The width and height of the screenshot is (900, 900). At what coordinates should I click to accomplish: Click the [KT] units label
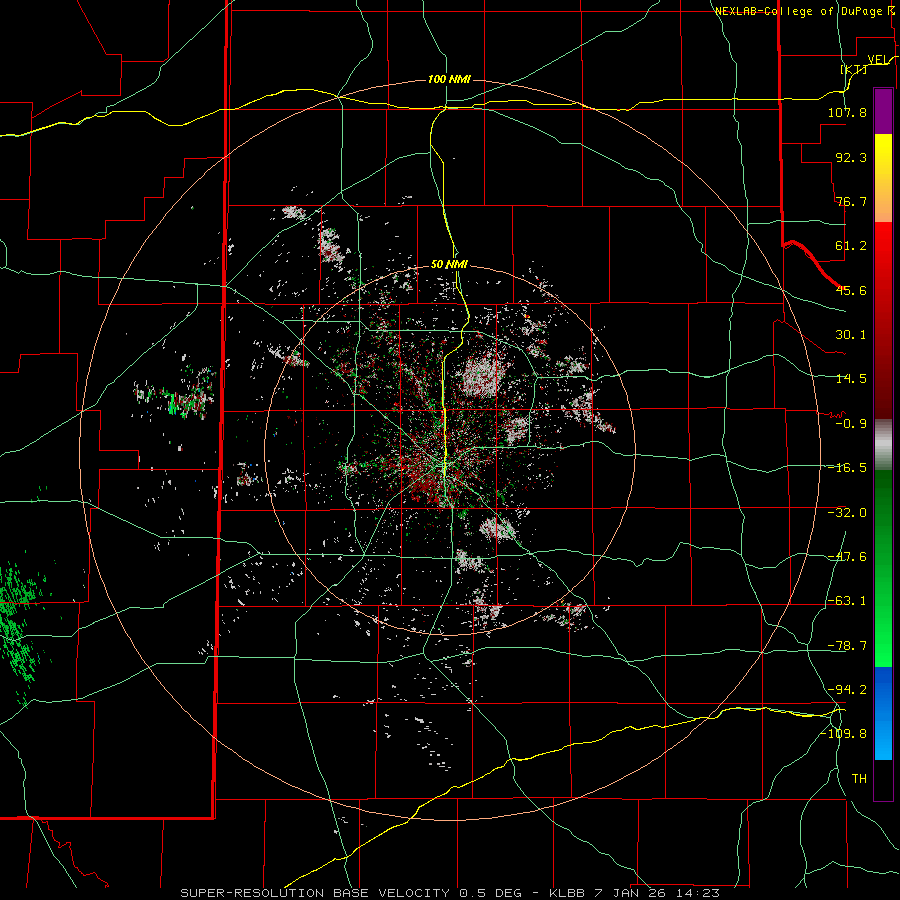tap(854, 69)
